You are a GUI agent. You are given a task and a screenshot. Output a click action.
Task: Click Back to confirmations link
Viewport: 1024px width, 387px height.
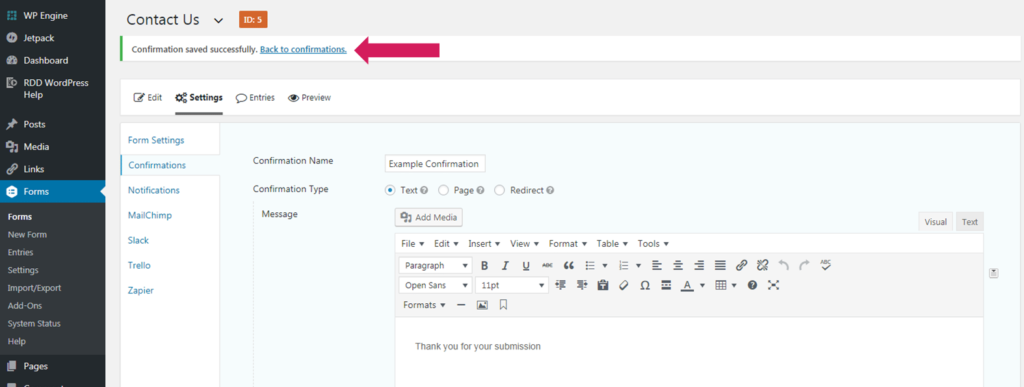(303, 50)
